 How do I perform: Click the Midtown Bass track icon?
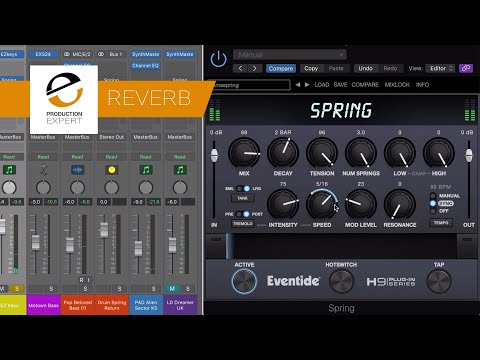(43, 170)
